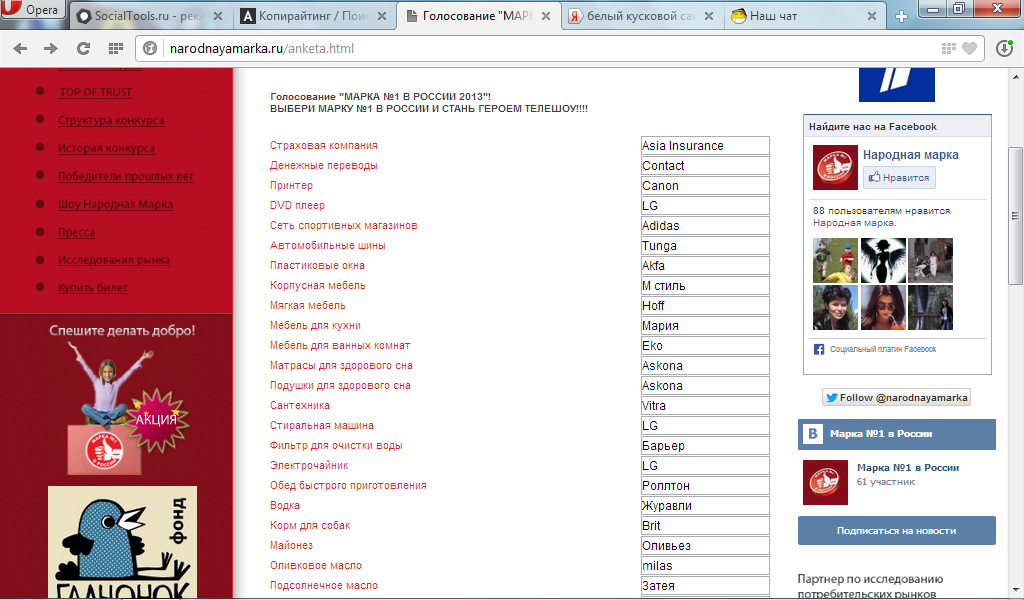This screenshot has height=600, width=1024.
Task: Click the Принтер field with Canon
Action: [705, 185]
